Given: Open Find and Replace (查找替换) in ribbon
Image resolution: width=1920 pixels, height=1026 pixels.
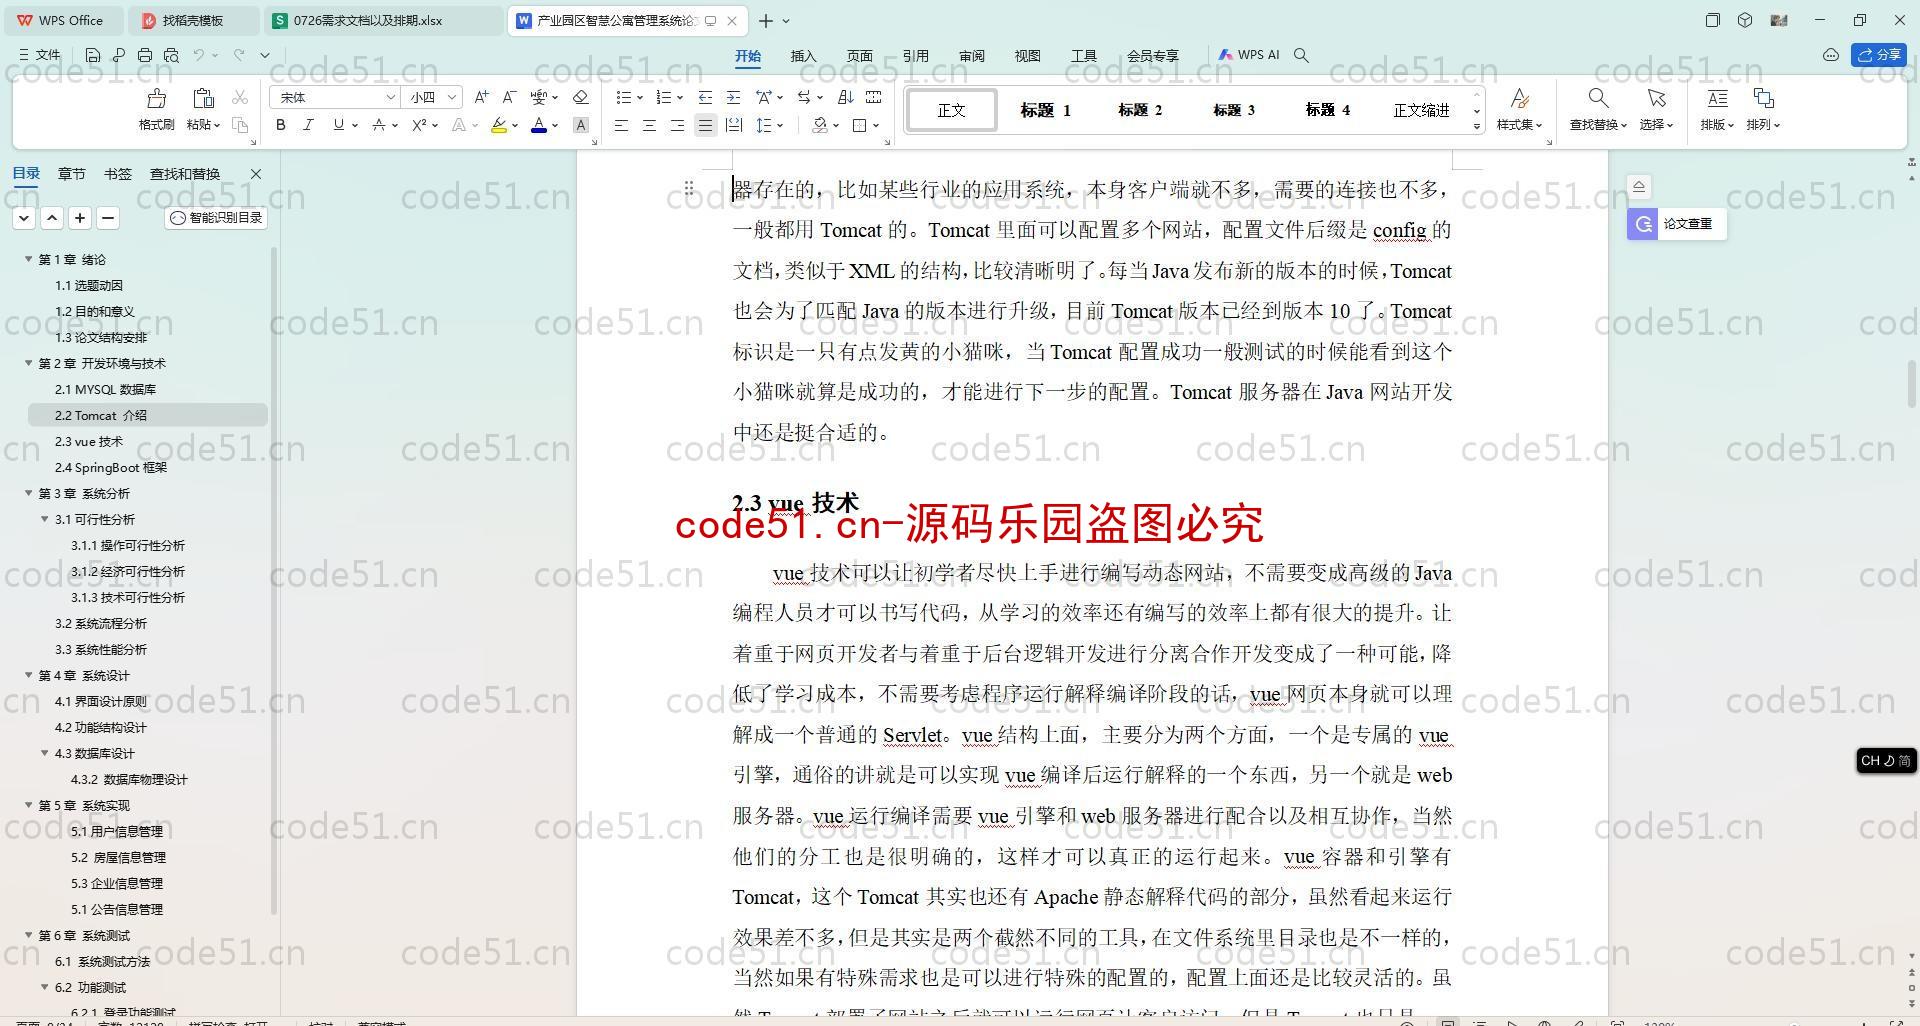Looking at the screenshot, I should (1598, 110).
